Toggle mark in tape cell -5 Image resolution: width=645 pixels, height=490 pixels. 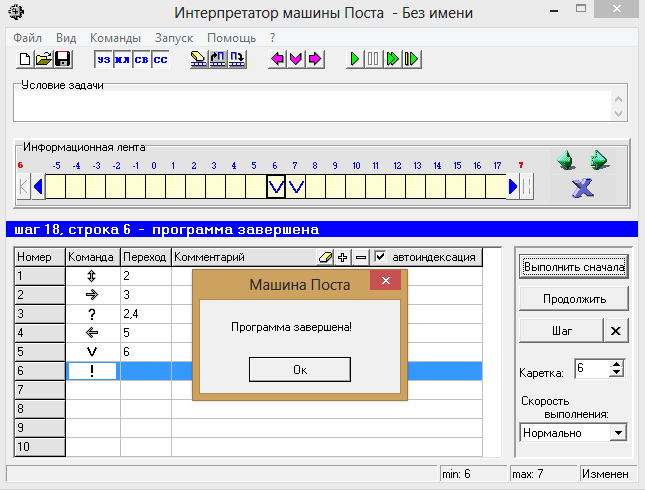55,187
